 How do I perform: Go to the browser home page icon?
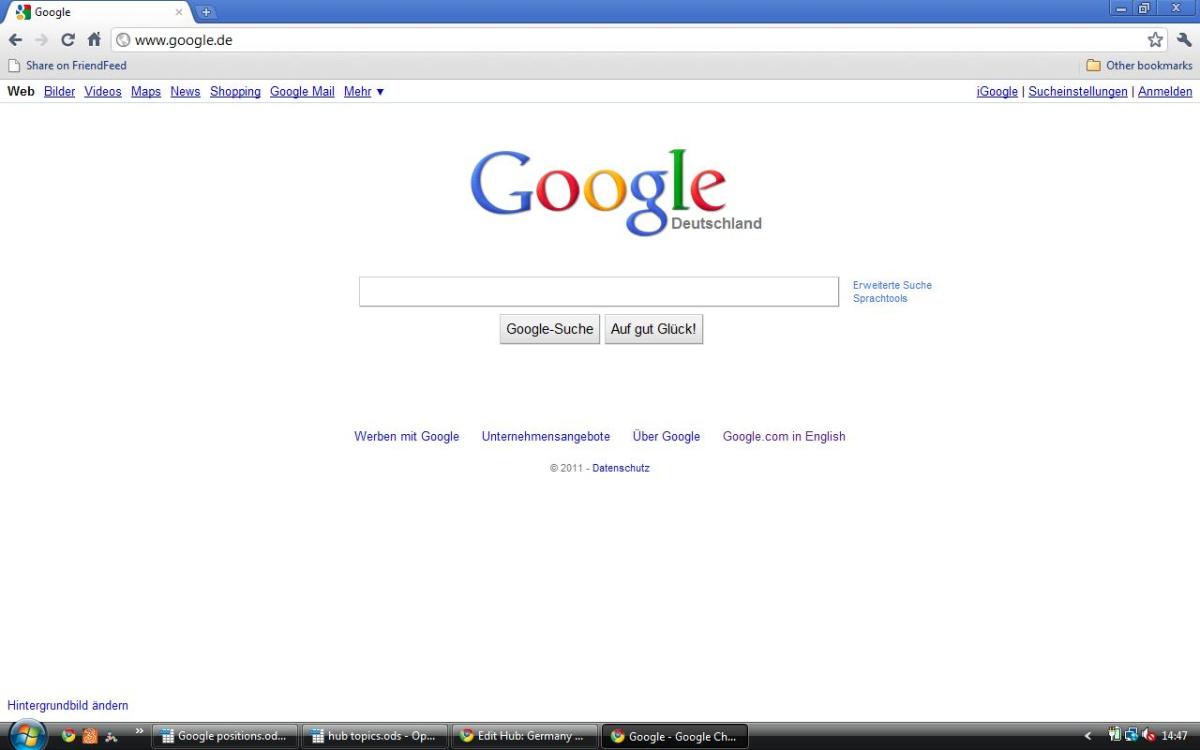(x=94, y=40)
